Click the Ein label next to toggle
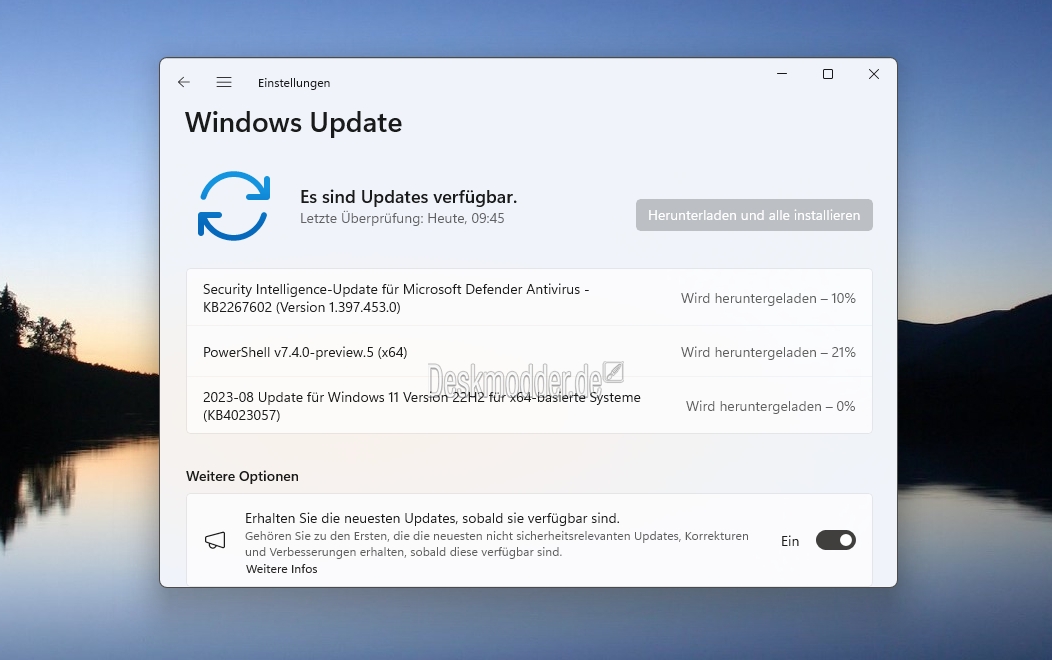 coord(790,541)
